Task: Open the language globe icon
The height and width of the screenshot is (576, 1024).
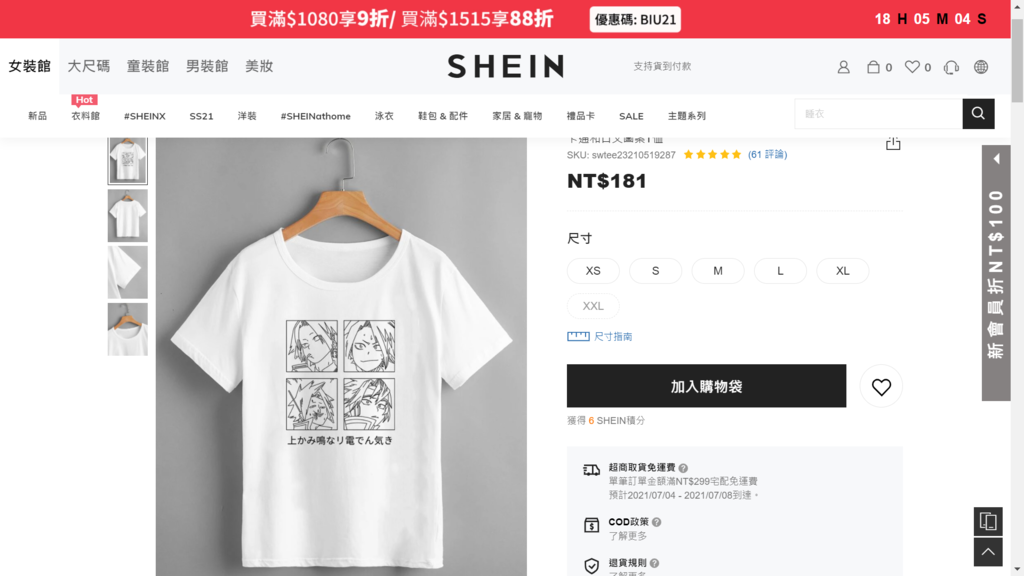Action: point(981,67)
